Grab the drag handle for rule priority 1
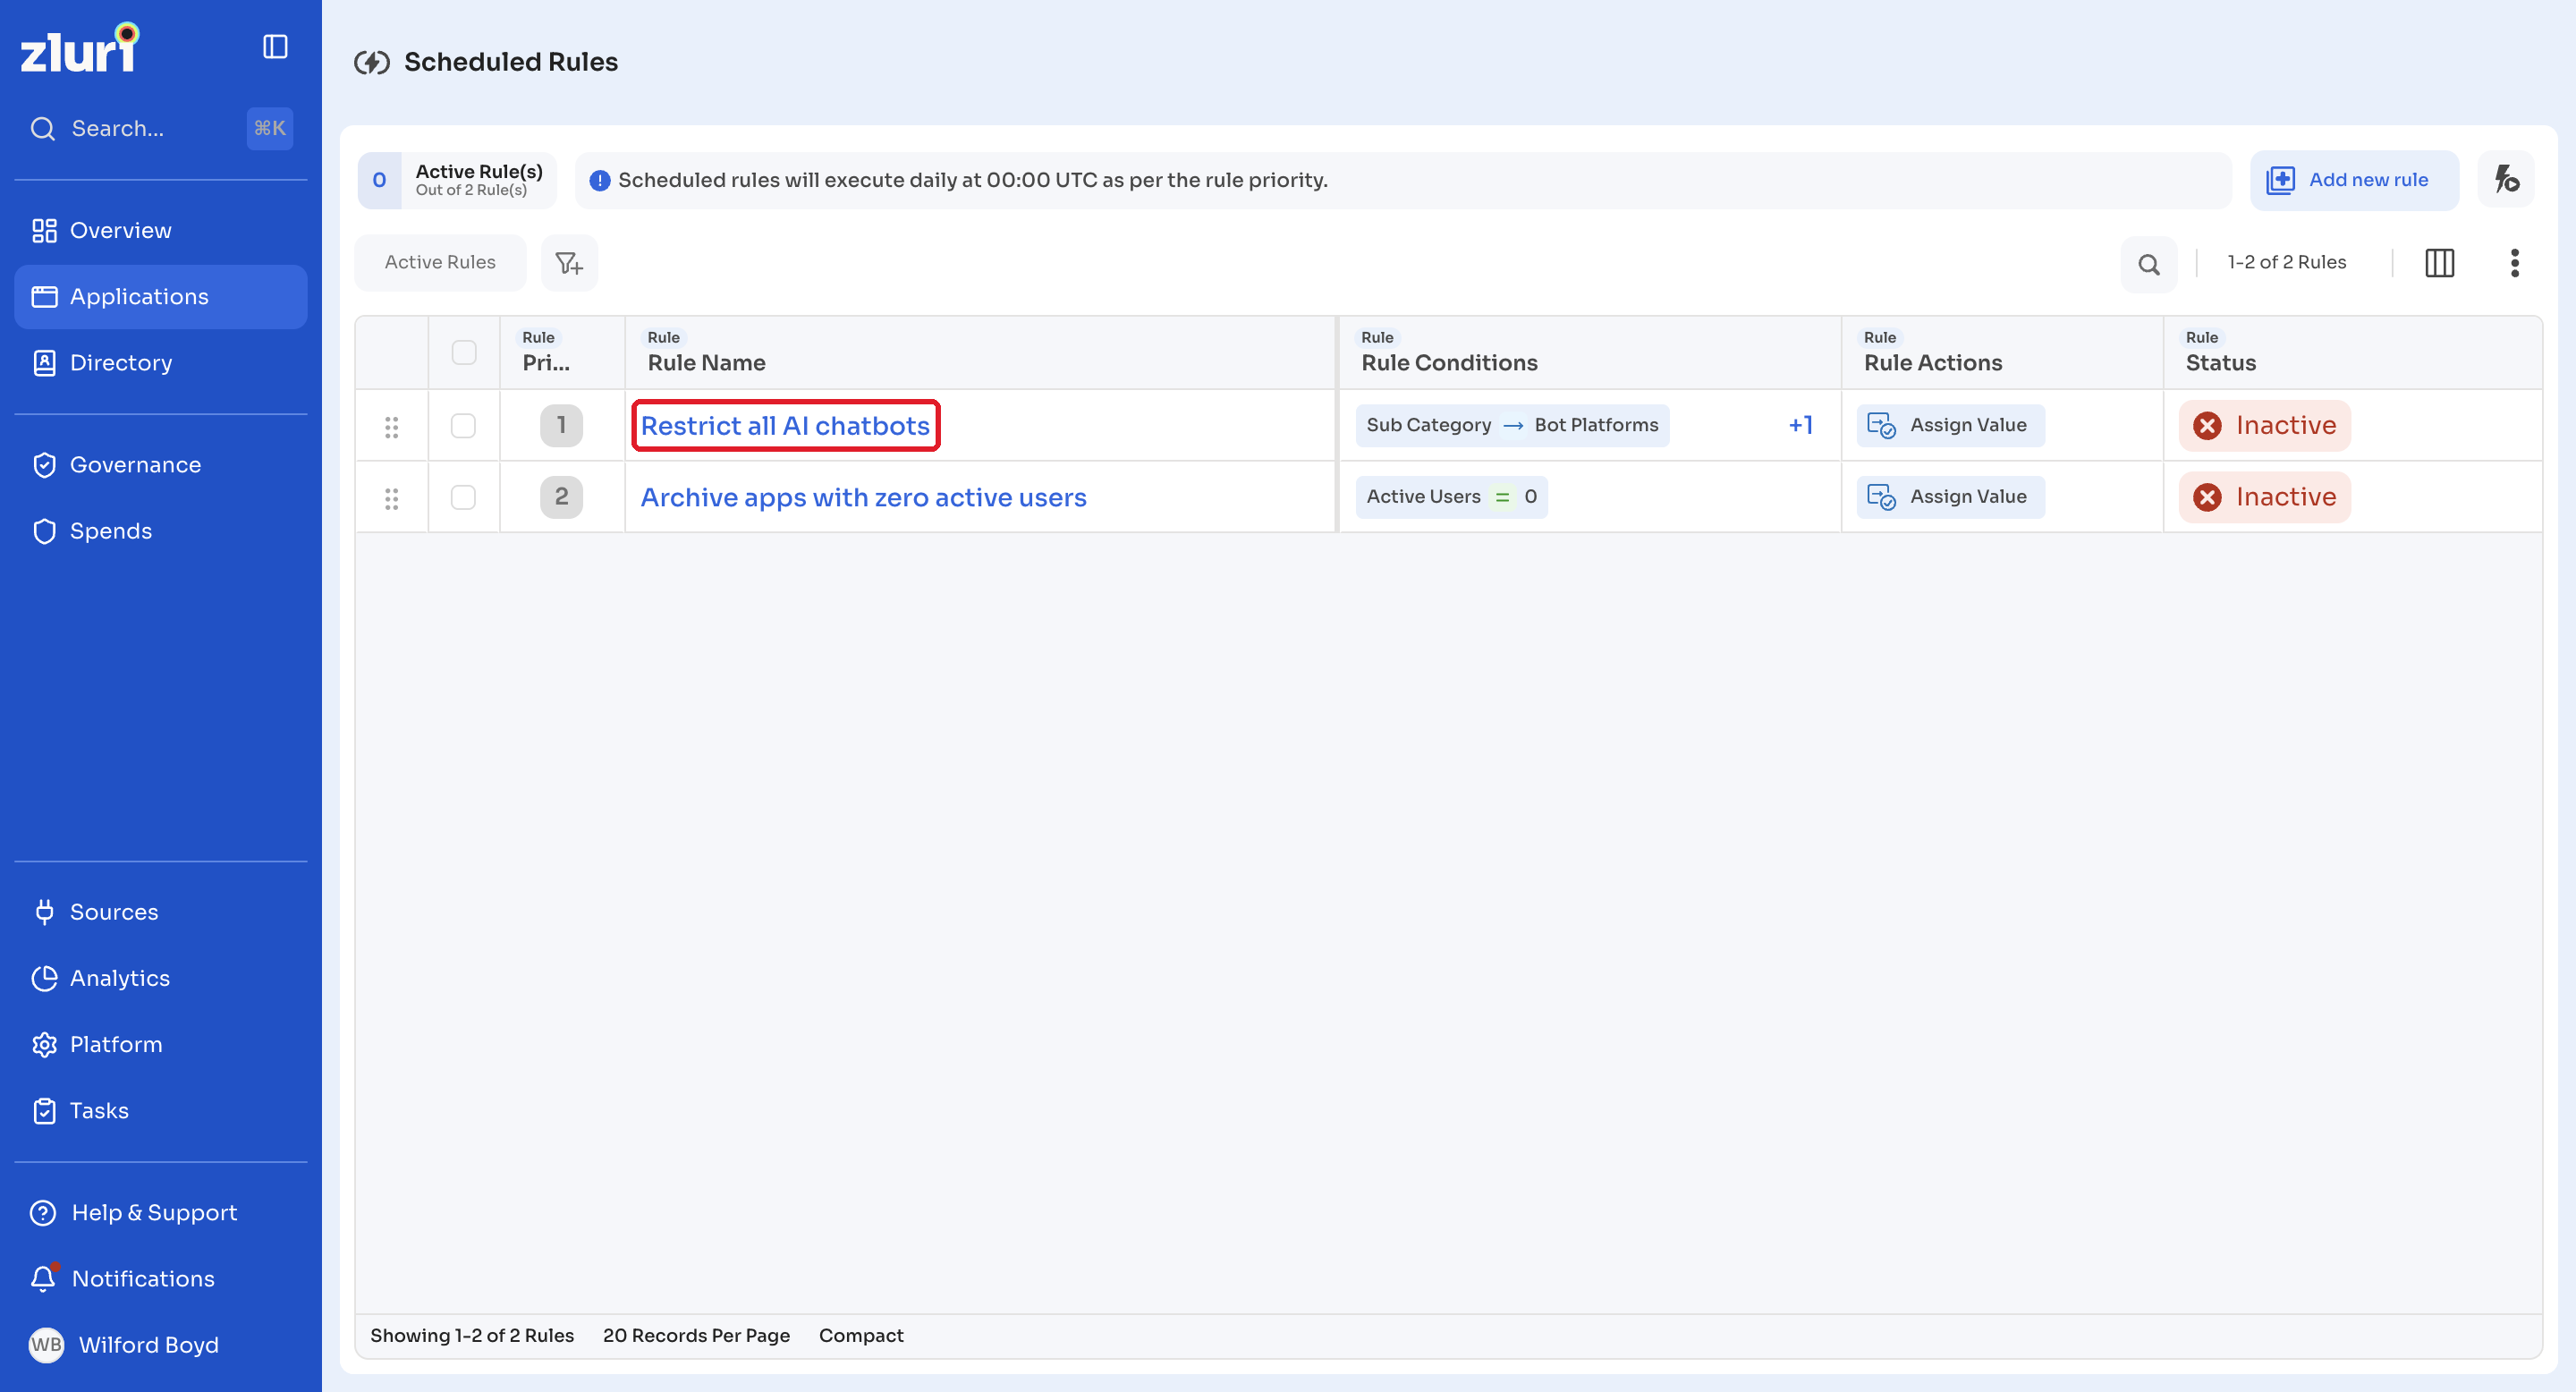This screenshot has height=1392, width=2576. (x=392, y=427)
